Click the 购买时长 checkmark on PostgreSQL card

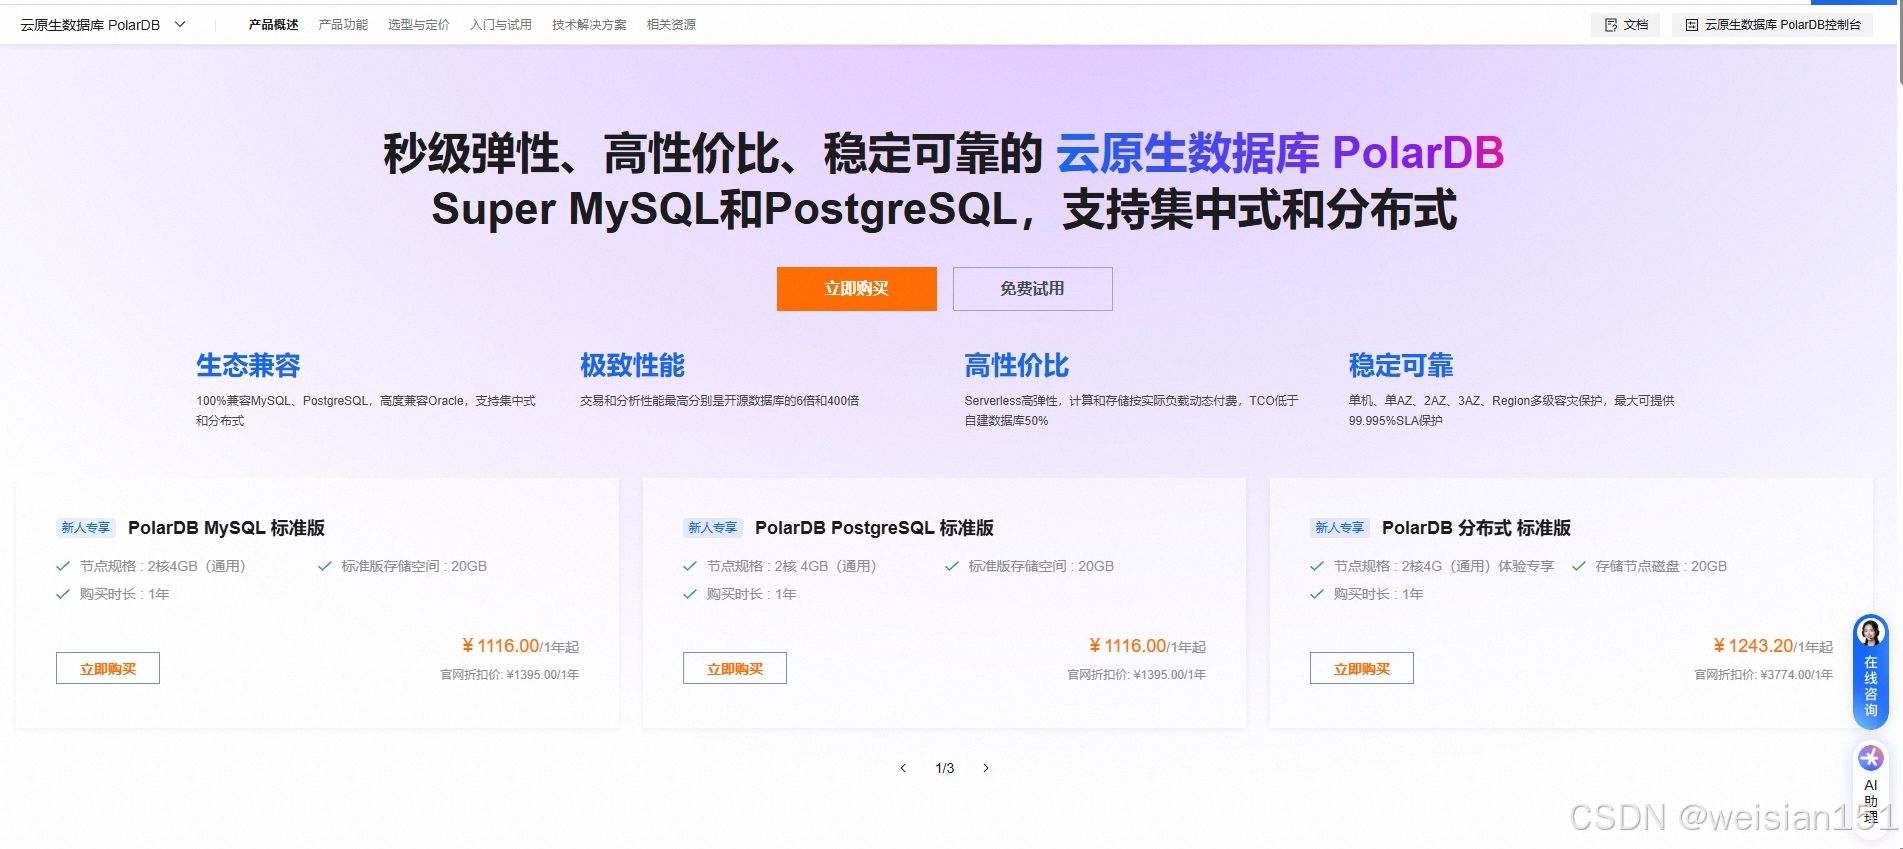click(x=690, y=594)
